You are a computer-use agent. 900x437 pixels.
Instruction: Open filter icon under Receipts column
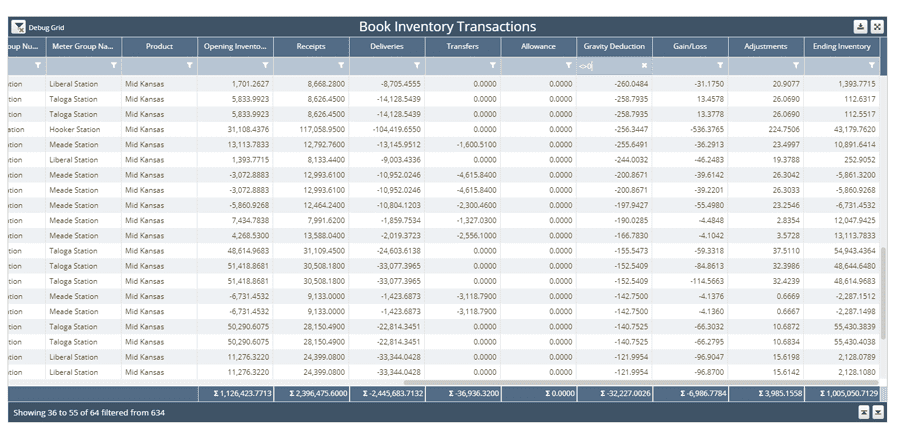tap(341, 65)
